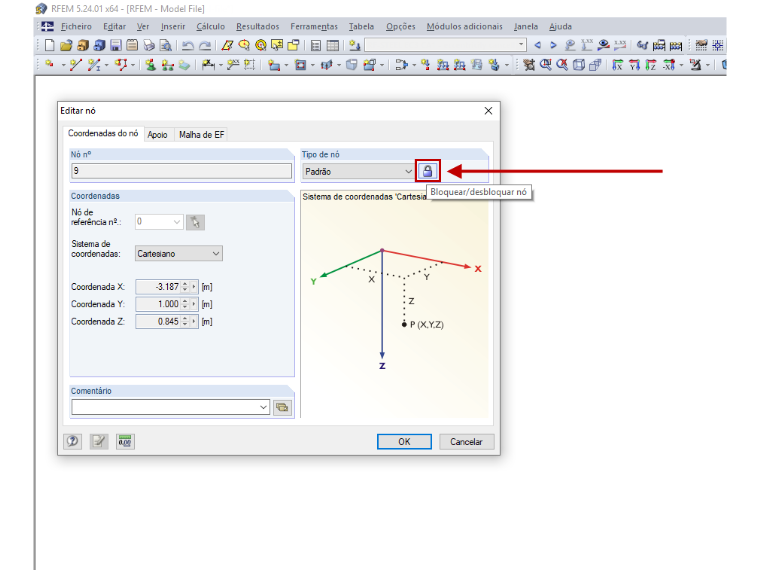Open Ver menu

tap(143, 27)
